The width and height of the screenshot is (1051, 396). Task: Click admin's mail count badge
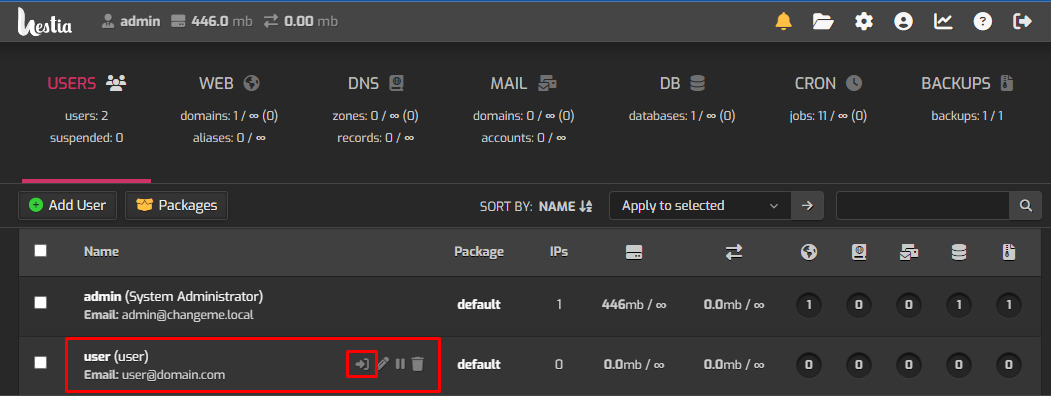click(x=909, y=305)
